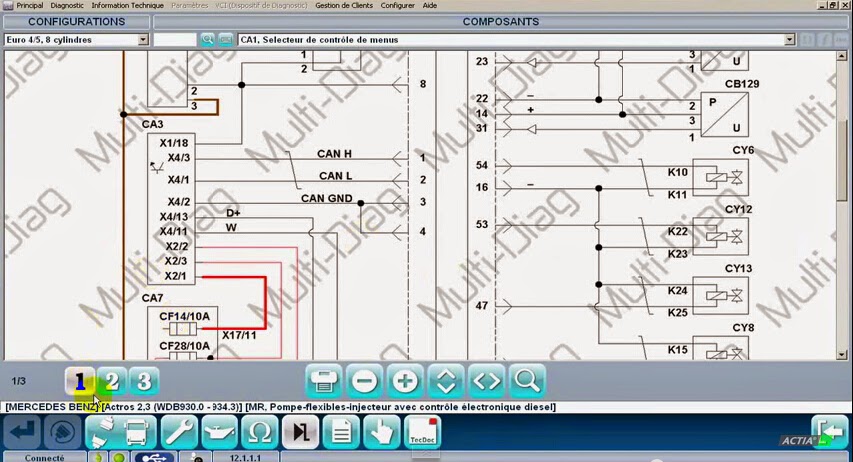Print the wiring diagram
This screenshot has width=853, height=462.
tap(323, 381)
